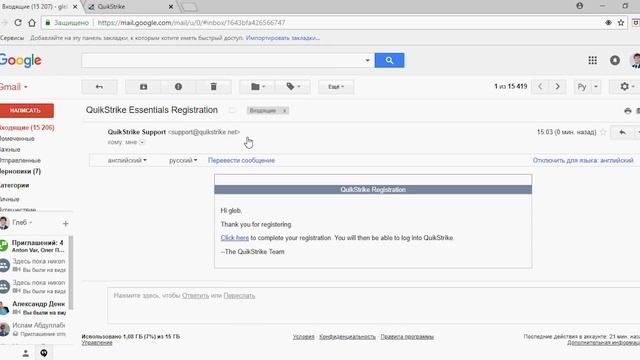Switch to contacts icon at bottom
The image size is (640, 360).
(25, 353)
